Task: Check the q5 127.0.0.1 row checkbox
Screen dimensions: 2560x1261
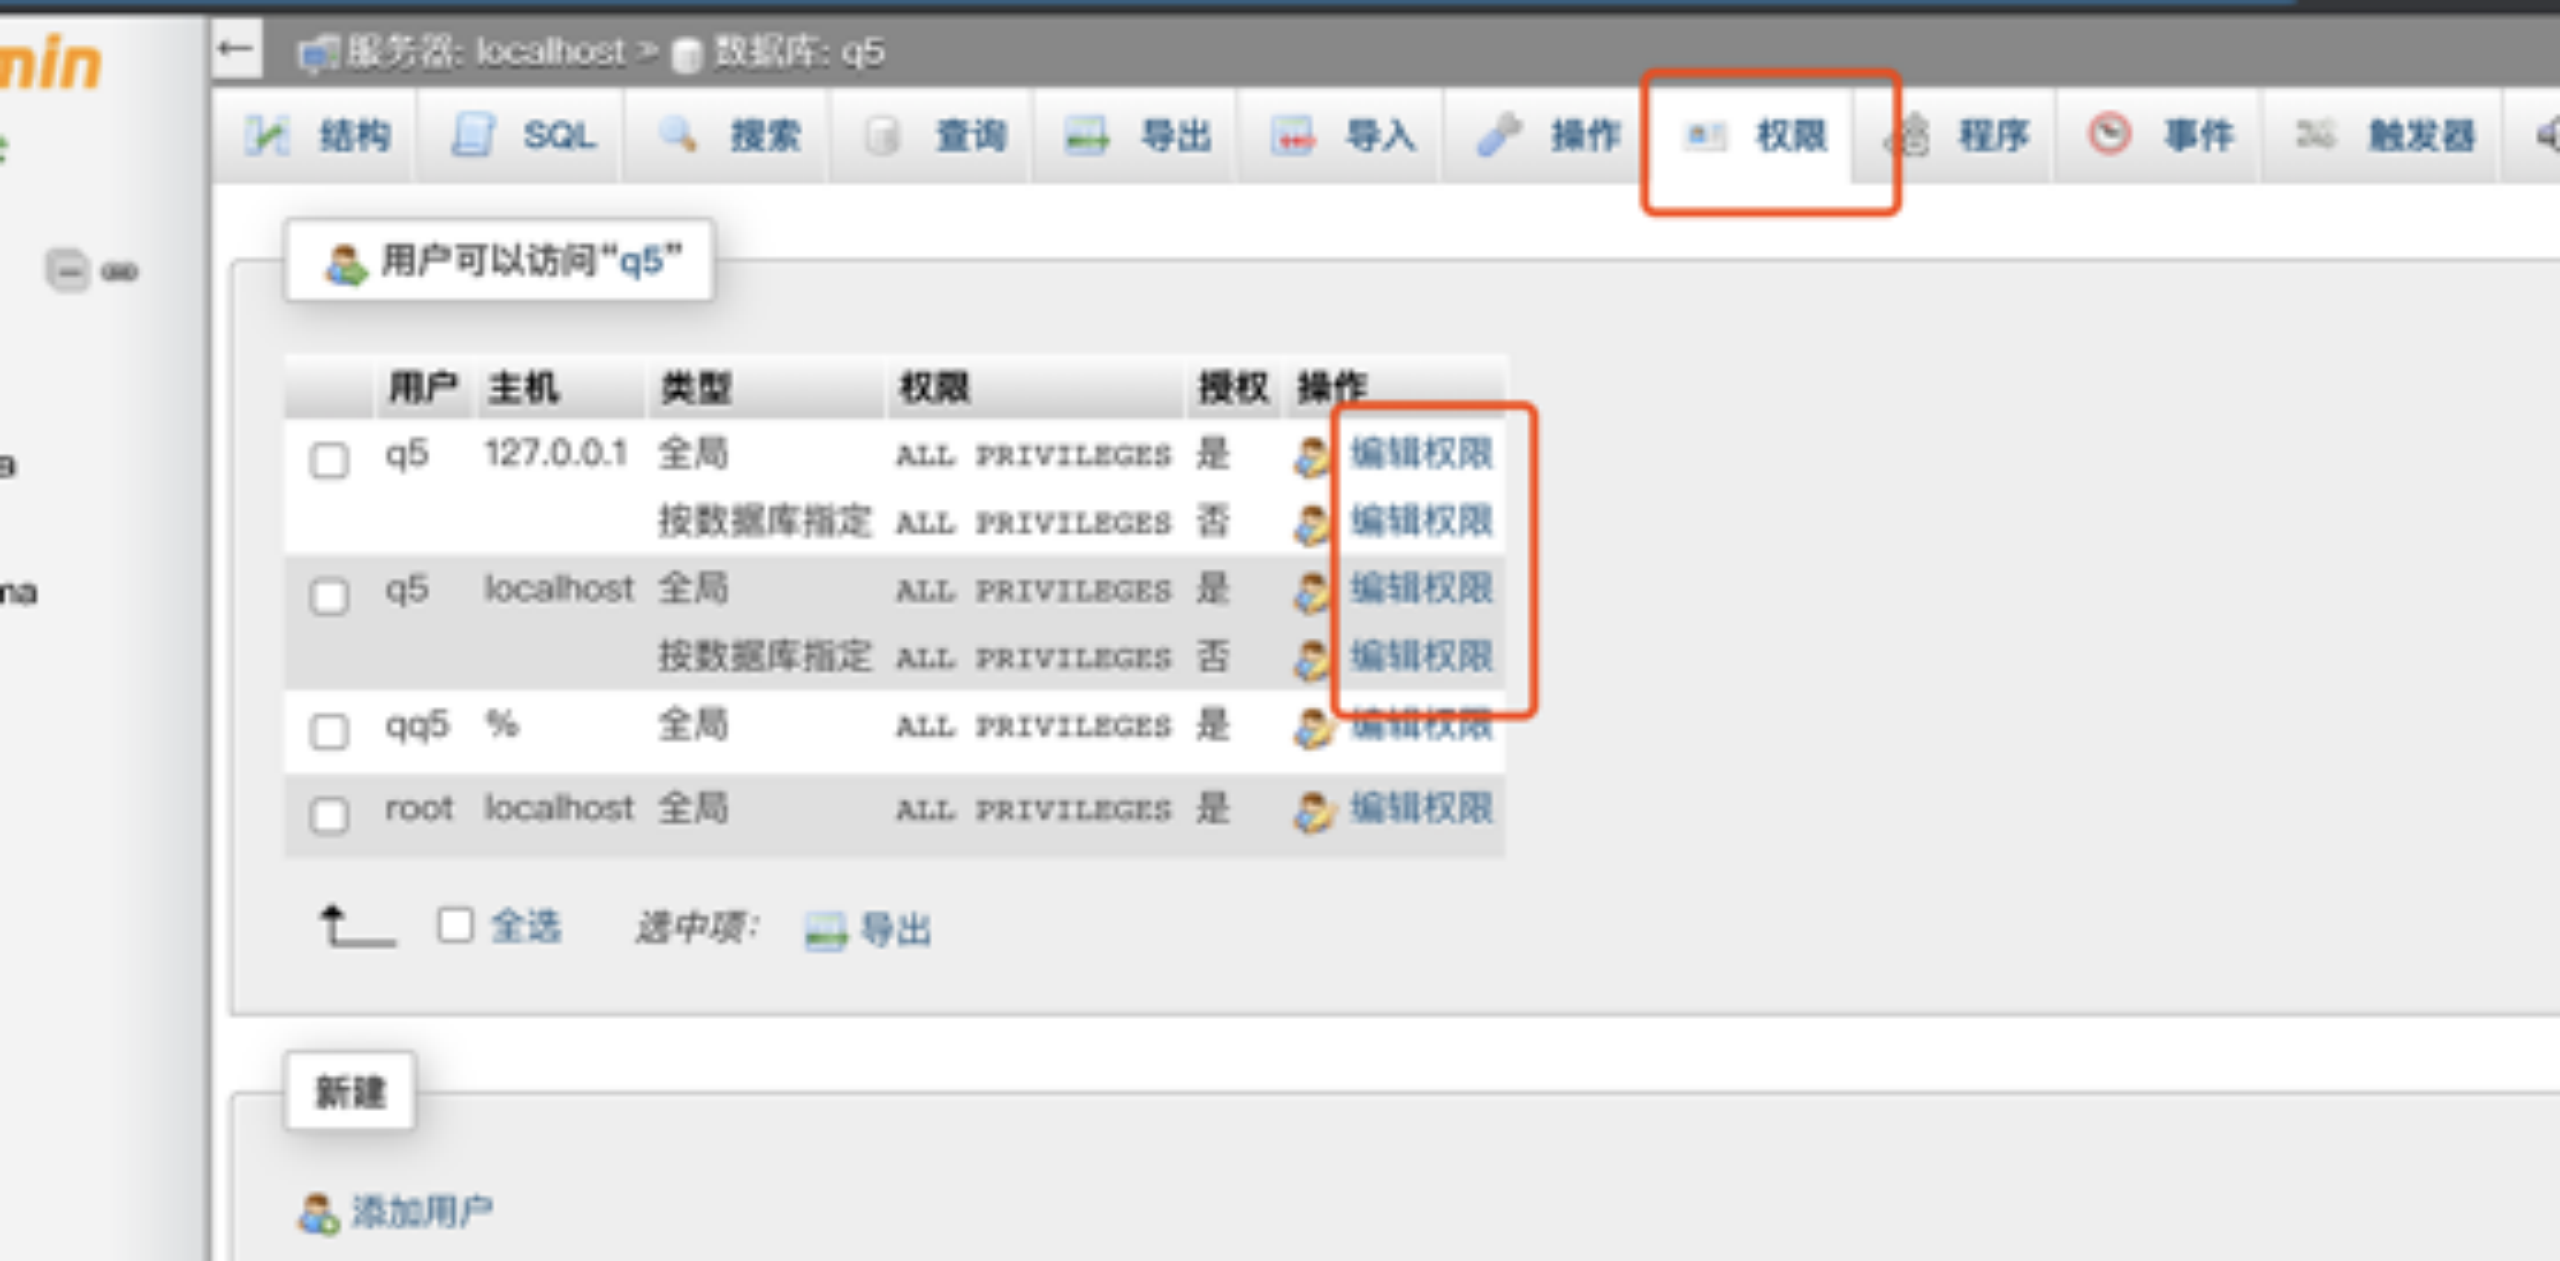Action: pos(329,461)
